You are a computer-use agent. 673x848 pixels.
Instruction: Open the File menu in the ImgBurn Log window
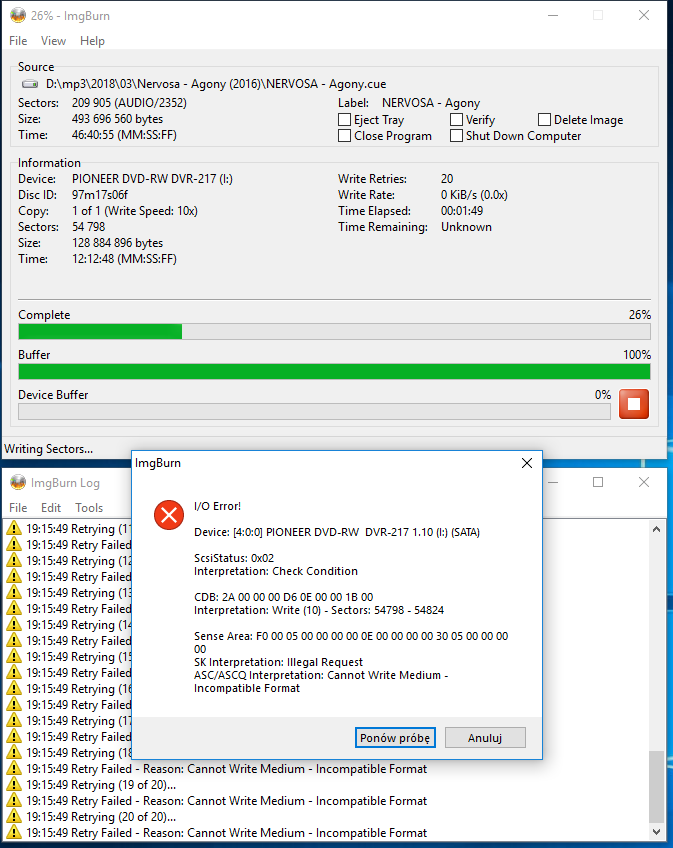(18, 508)
